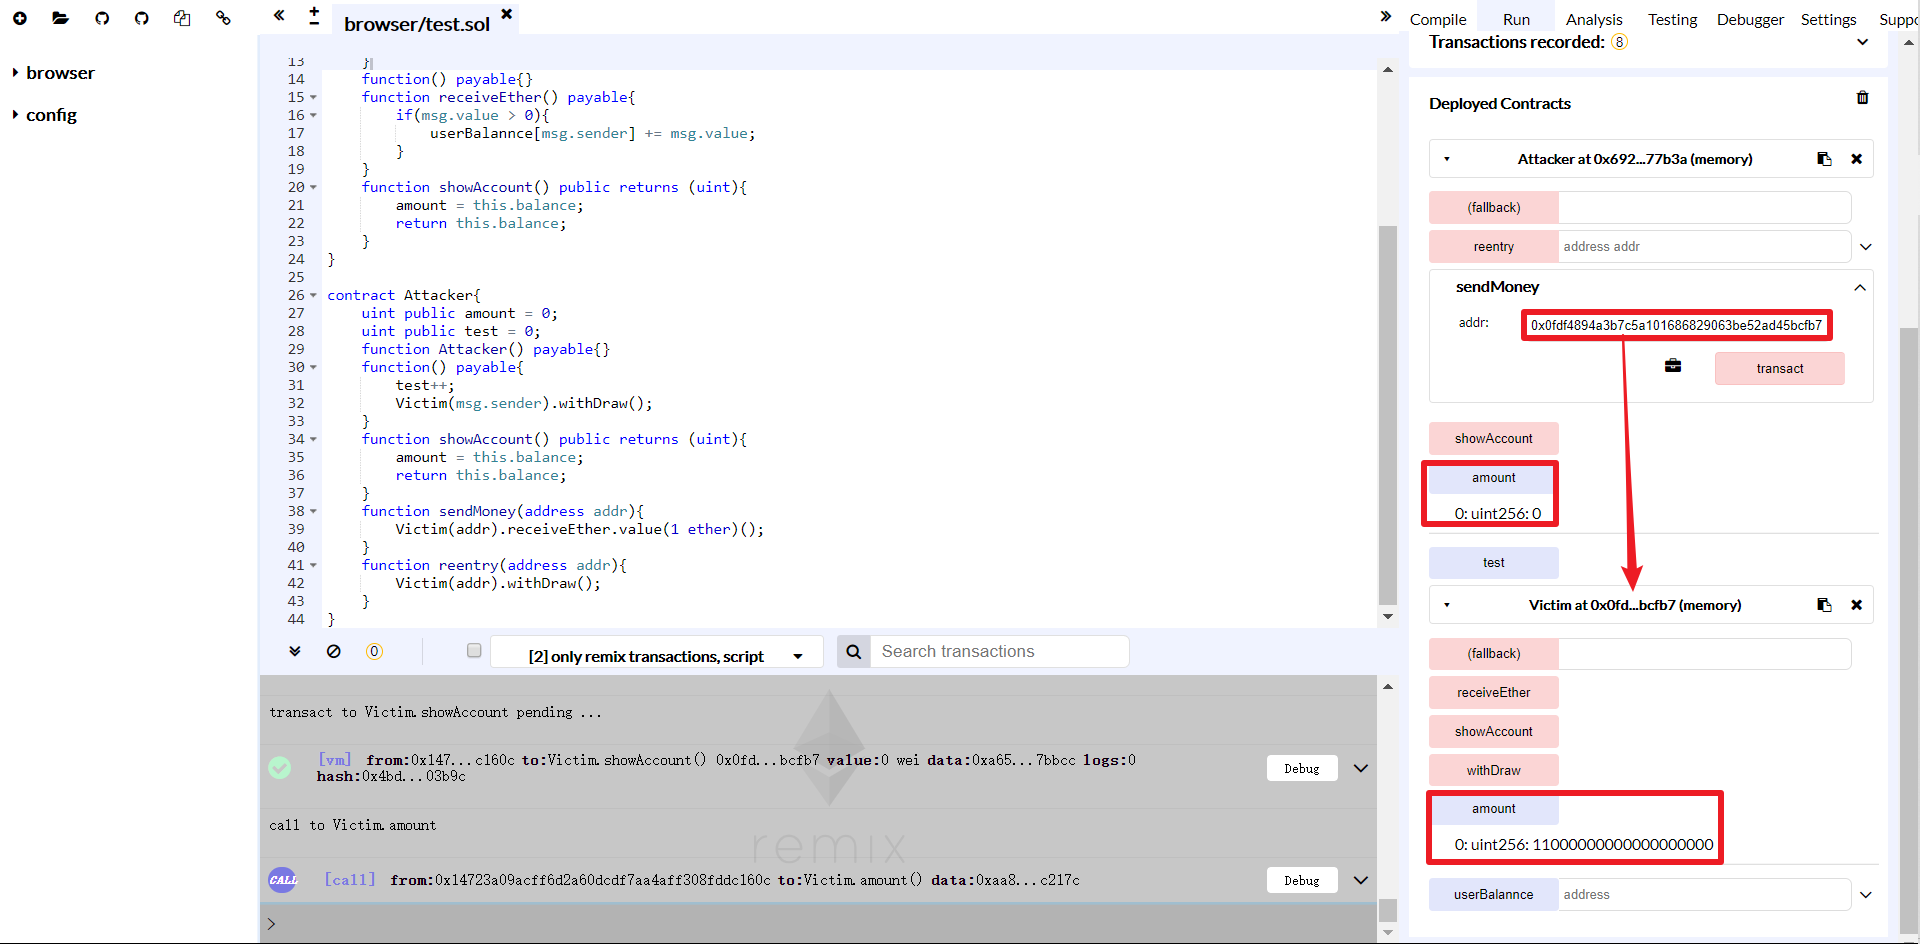The image size is (1920, 944).
Task: Click the green success checkmark of showAccount transaction
Action: click(x=280, y=767)
